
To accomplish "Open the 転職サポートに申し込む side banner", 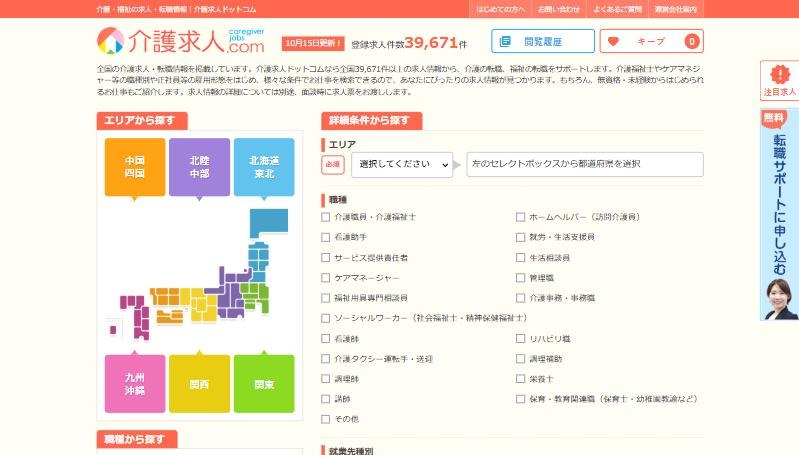I will pyautogui.click(x=779, y=215).
